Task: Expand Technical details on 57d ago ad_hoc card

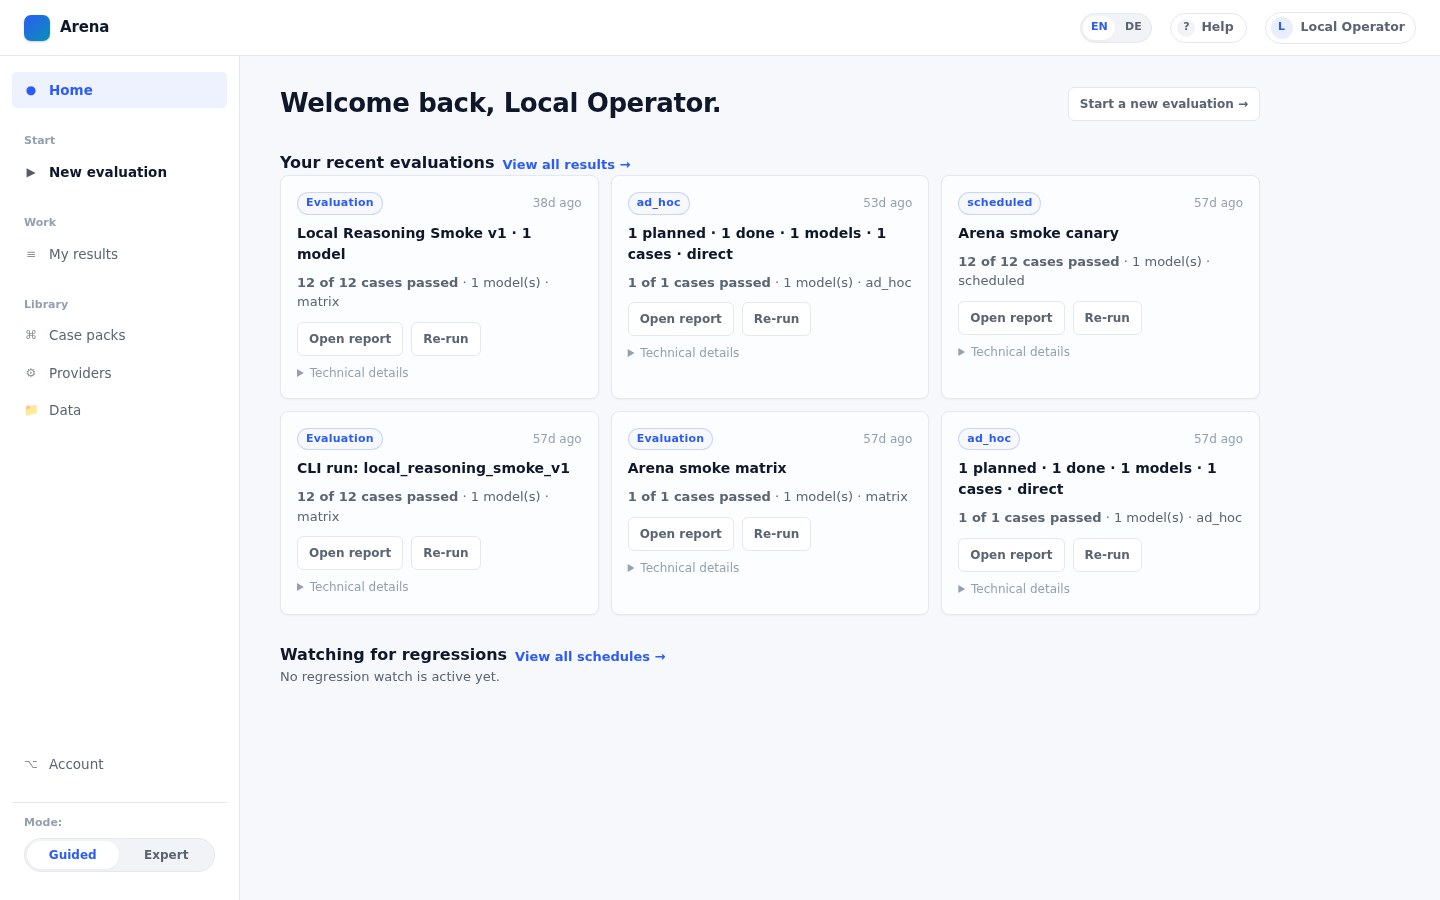Action: coord(1014,589)
